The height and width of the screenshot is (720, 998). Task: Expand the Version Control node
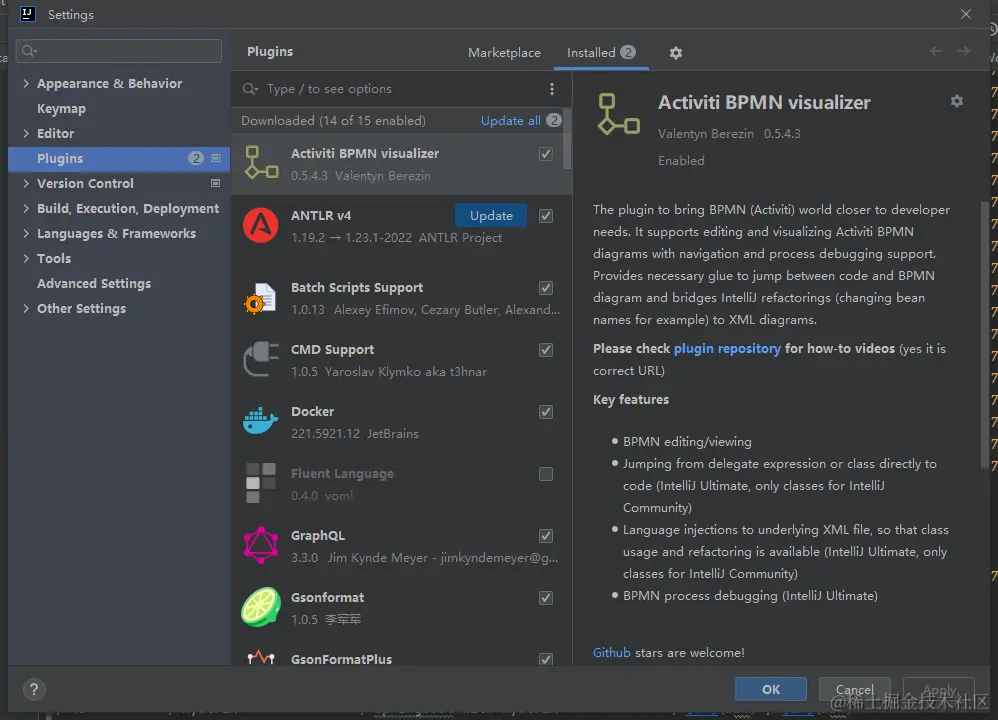(x=26, y=183)
